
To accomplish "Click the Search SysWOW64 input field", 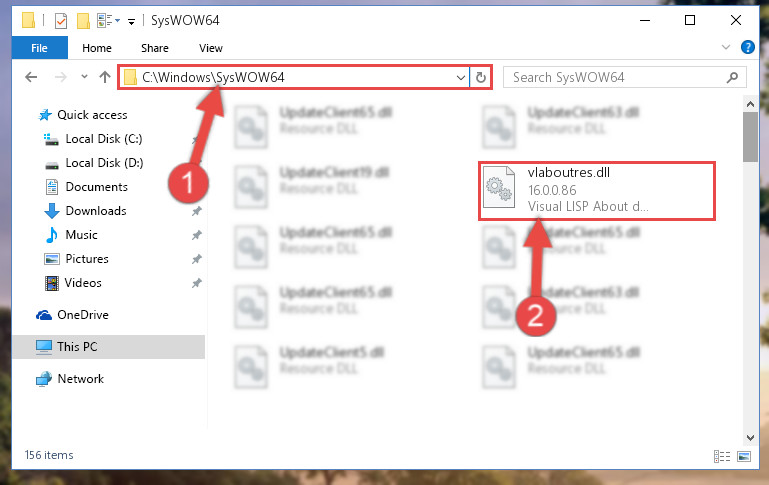I will coord(615,77).
